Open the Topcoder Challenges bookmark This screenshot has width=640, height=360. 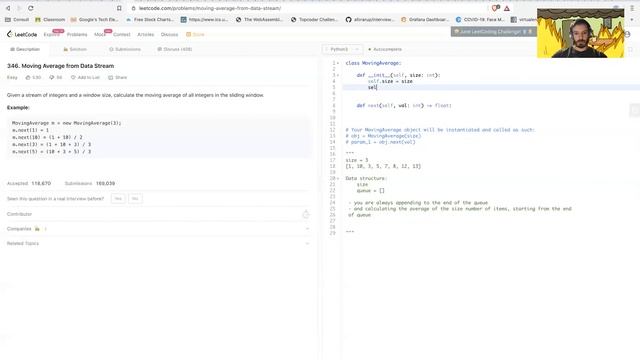[x=314, y=20]
